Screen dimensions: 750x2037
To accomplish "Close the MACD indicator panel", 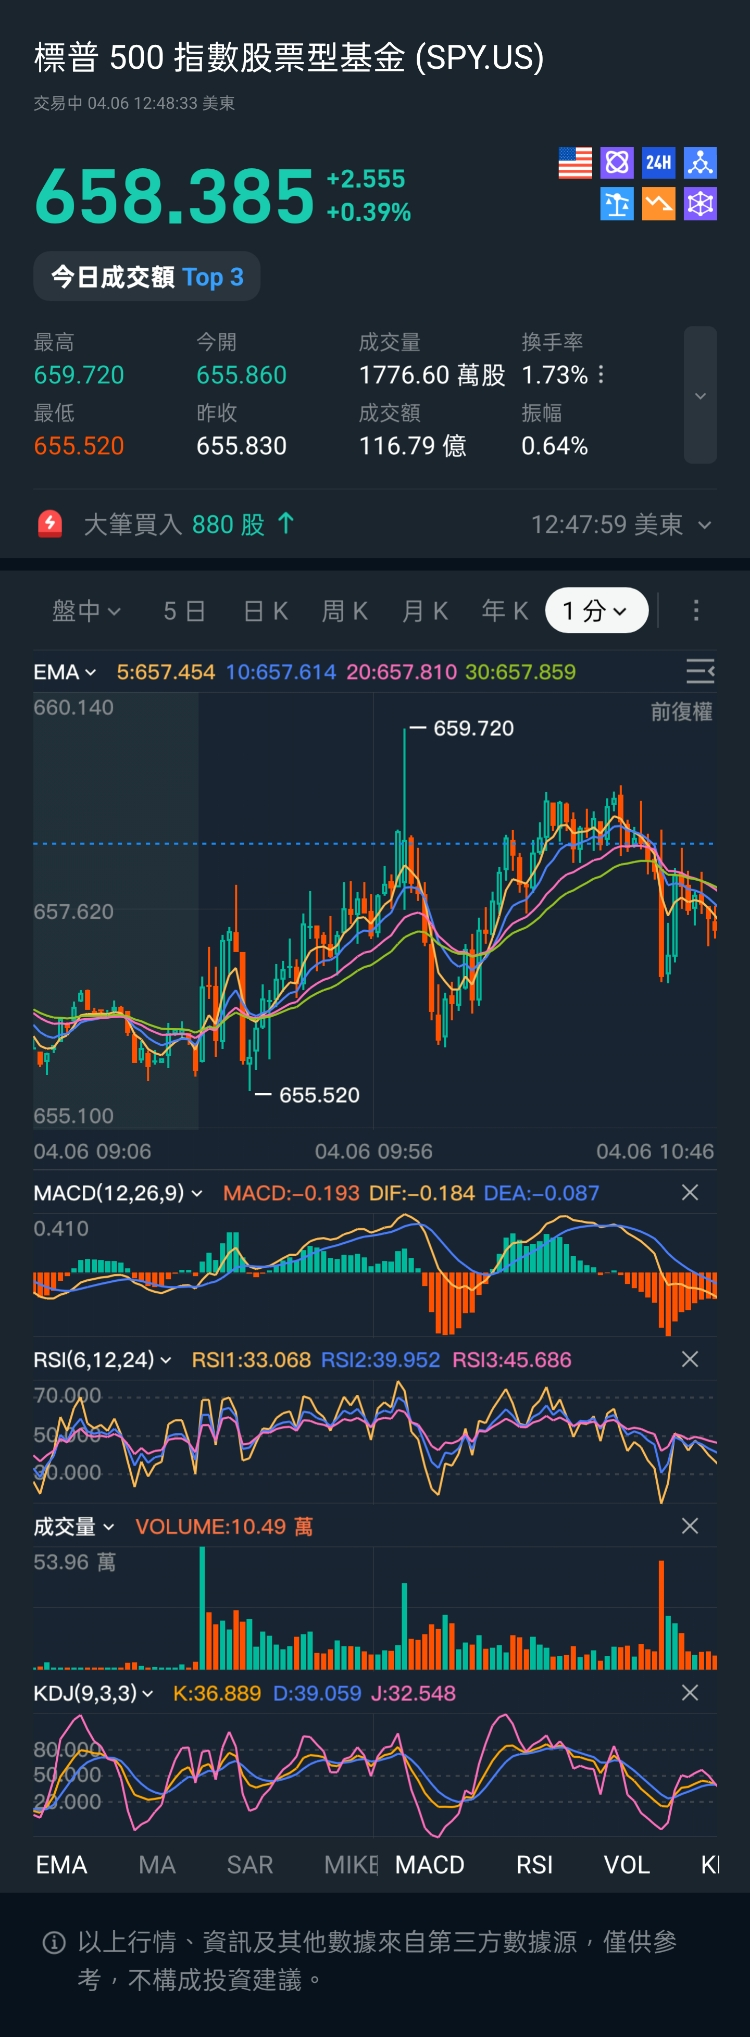I will pos(690,1192).
